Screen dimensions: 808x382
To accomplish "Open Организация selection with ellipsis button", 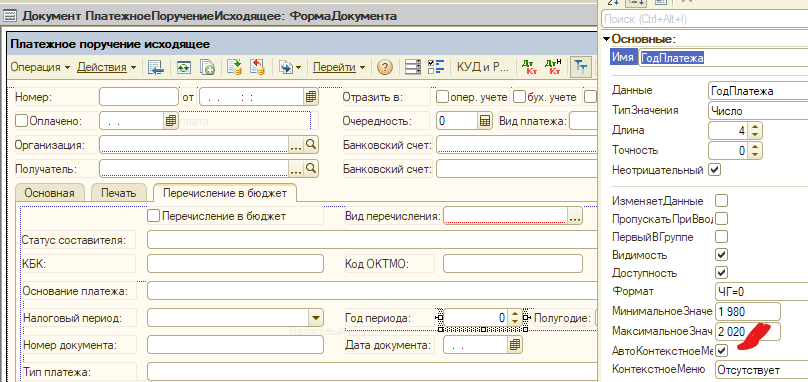I will (296, 145).
